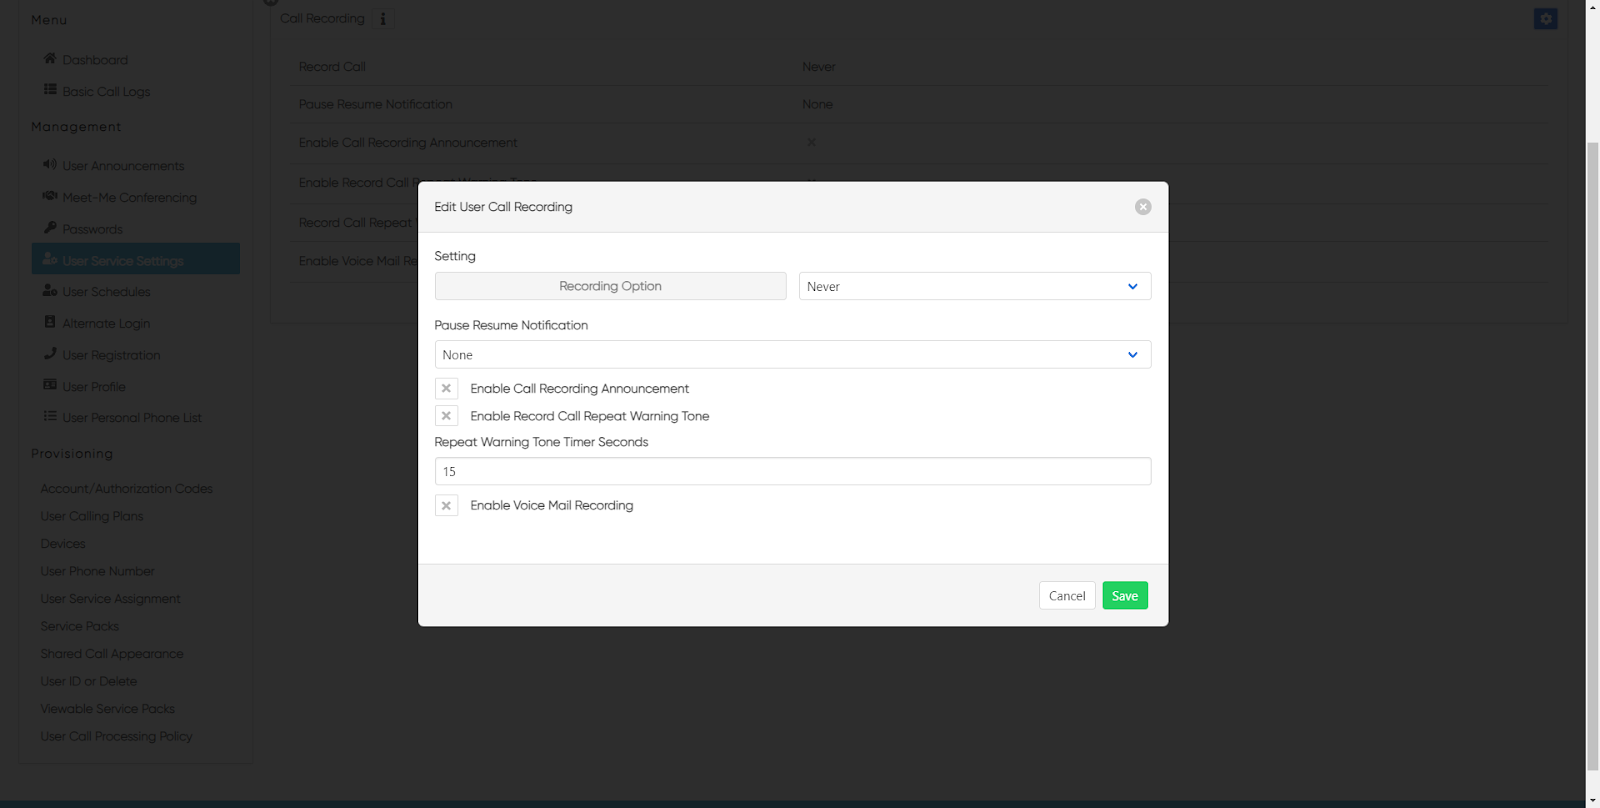1600x808 pixels.
Task: Select User Service Settings menu item
Action: [x=136, y=259]
